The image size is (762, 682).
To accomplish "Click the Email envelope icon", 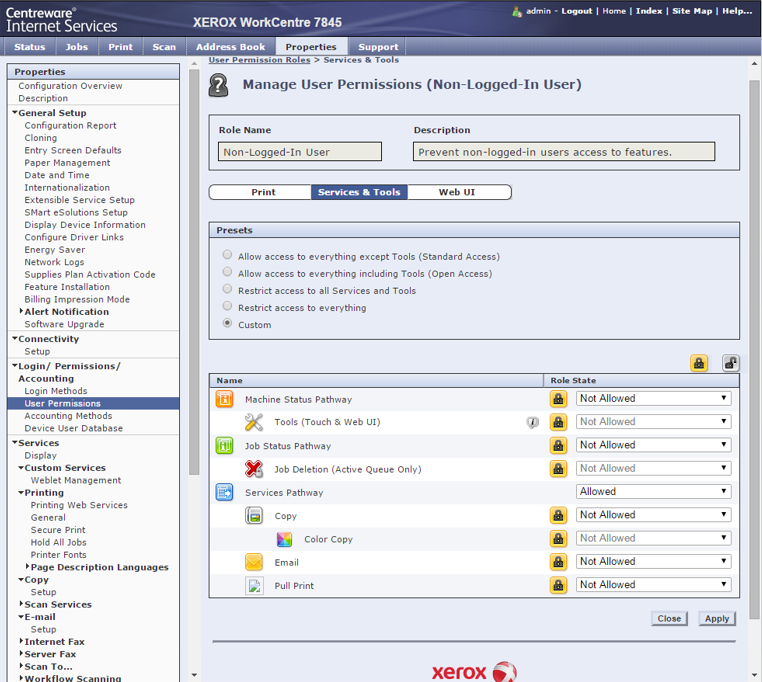I will (254, 562).
